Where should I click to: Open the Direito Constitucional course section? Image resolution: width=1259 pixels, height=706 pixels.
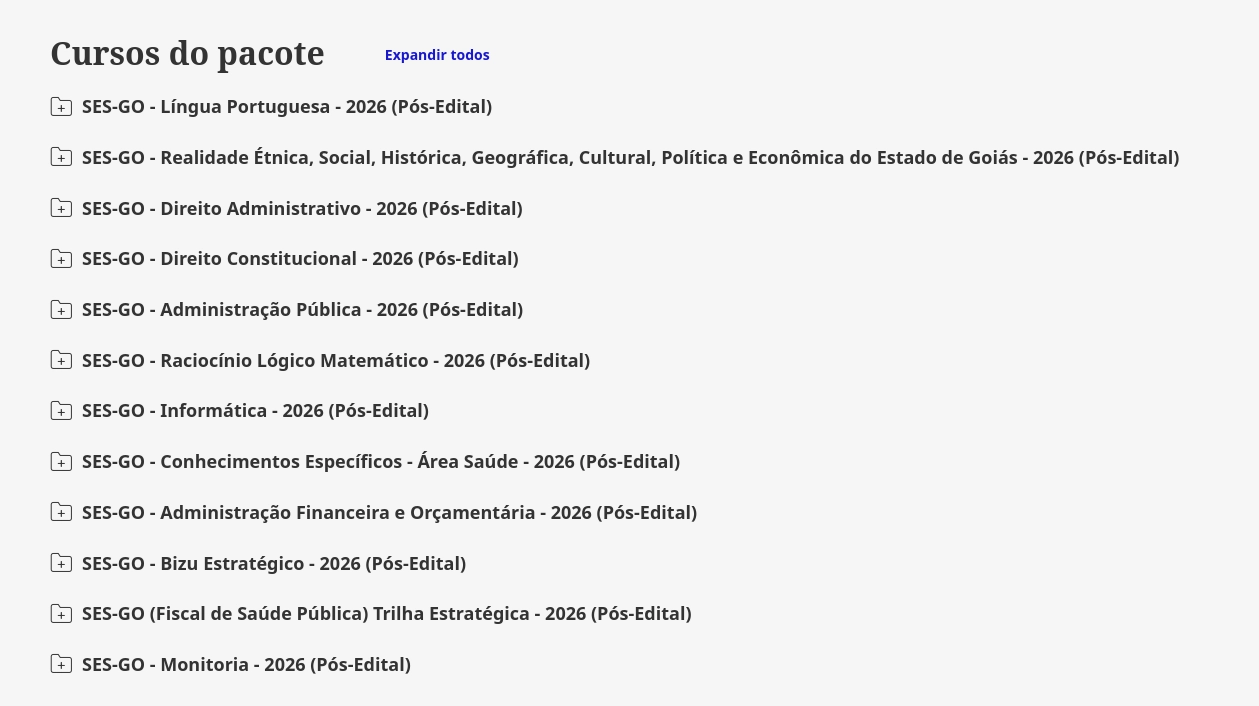300,259
